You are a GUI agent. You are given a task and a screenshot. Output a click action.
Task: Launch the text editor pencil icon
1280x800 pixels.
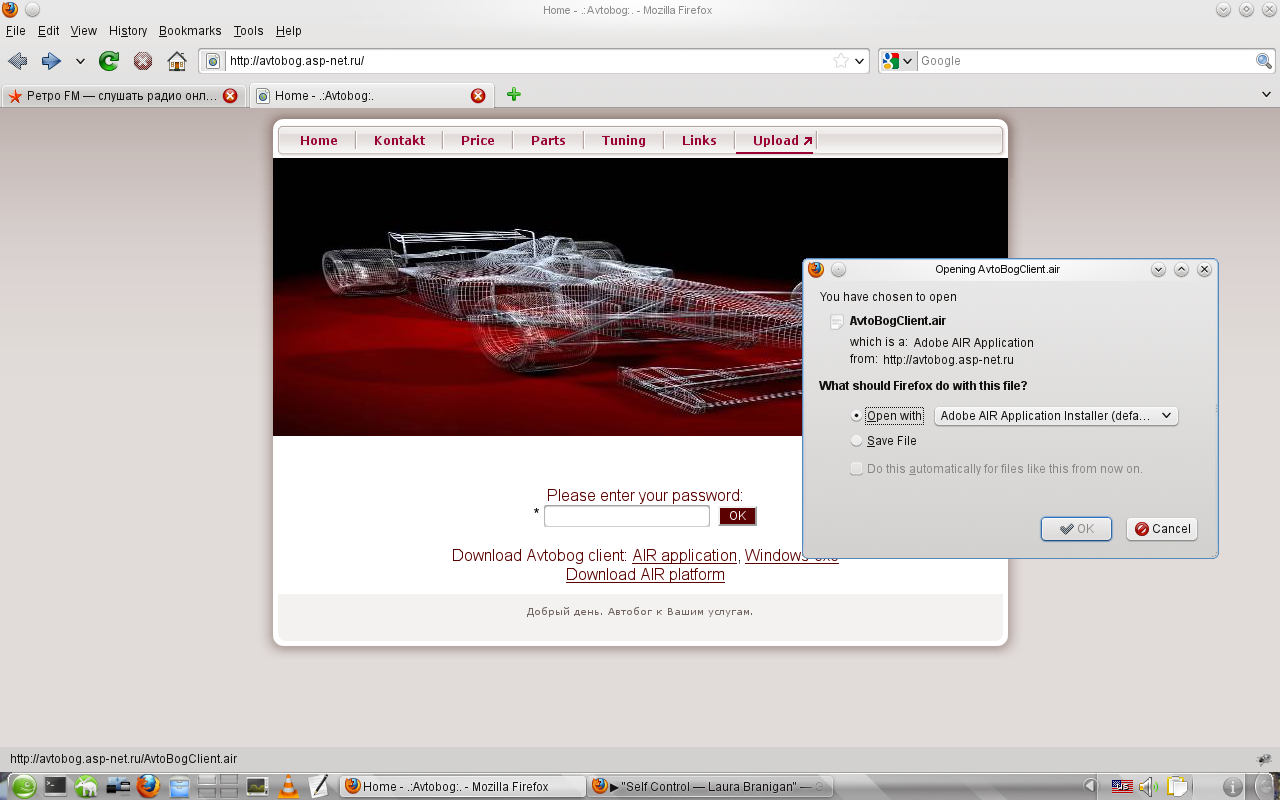318,786
